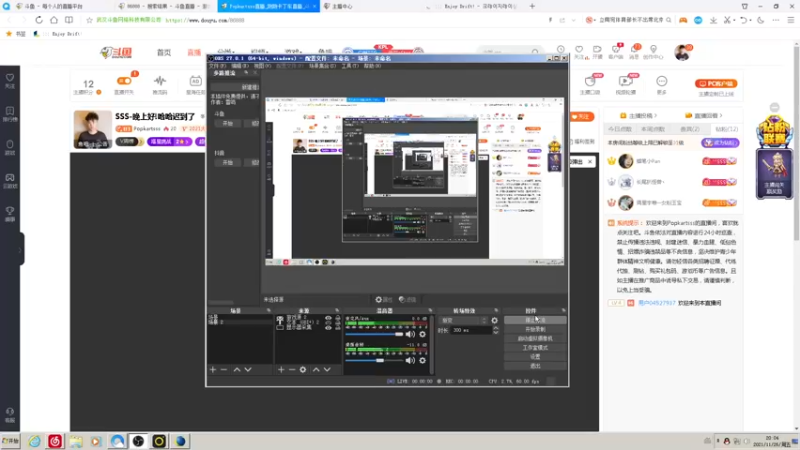Toggle the live broadcast switch on the Douyu toolbar
Screen dimensions: 800x450
[124, 81]
